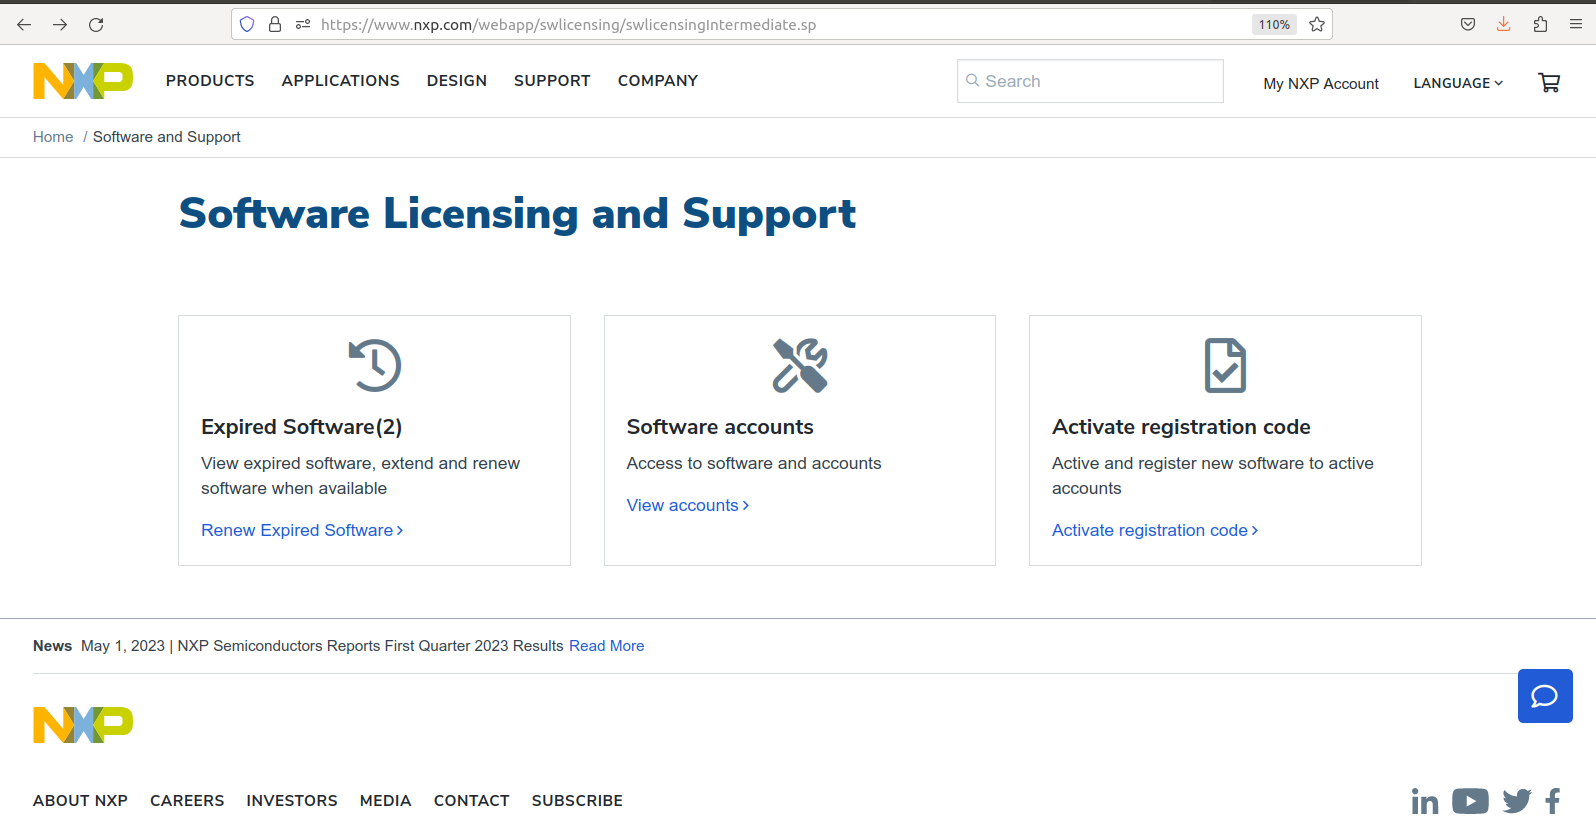Click Renew Expired Software link
Image resolution: width=1596 pixels, height=833 pixels.
tap(301, 530)
